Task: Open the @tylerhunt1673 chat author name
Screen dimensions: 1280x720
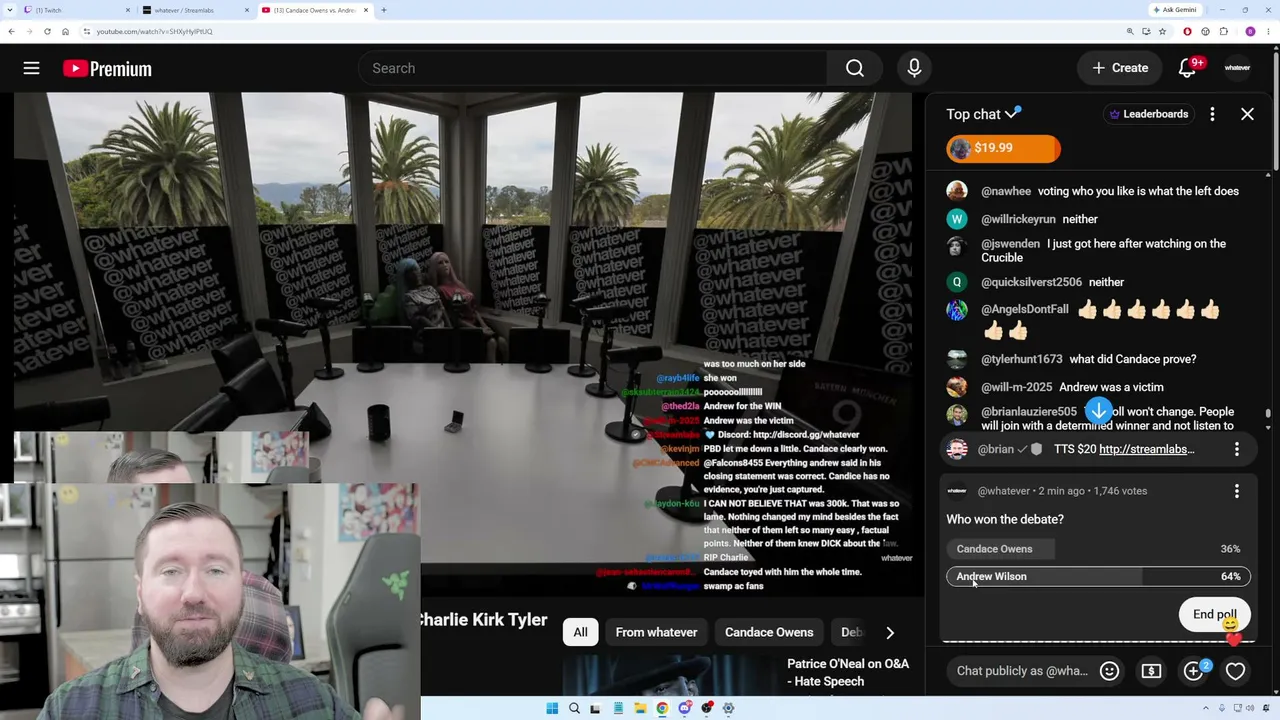Action: tap(1022, 359)
